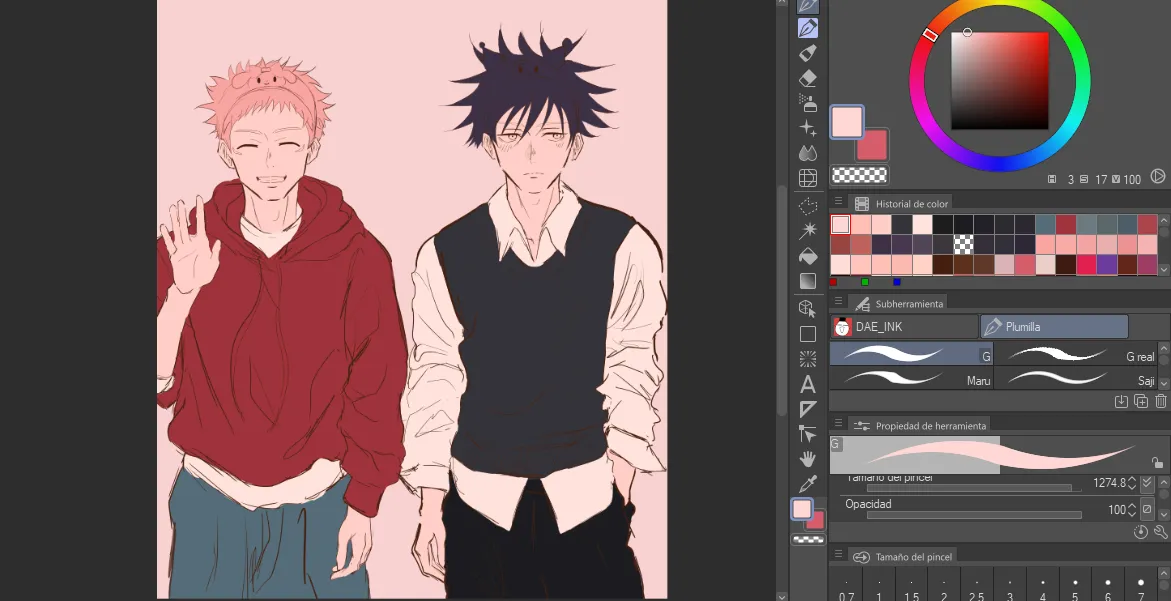The width and height of the screenshot is (1171, 601).
Task: Pick brush size preset 2.5
Action: (x=977, y=585)
